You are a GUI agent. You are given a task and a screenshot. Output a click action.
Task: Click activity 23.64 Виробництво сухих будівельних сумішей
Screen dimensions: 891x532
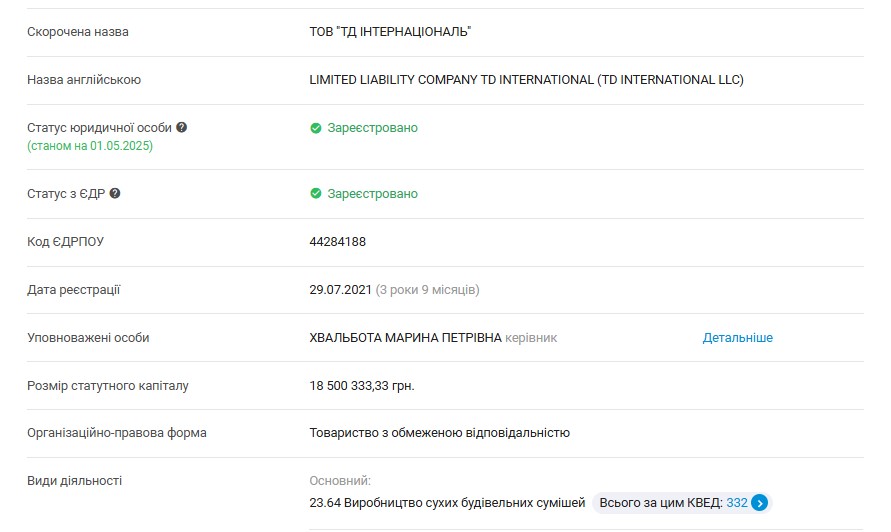pos(447,503)
